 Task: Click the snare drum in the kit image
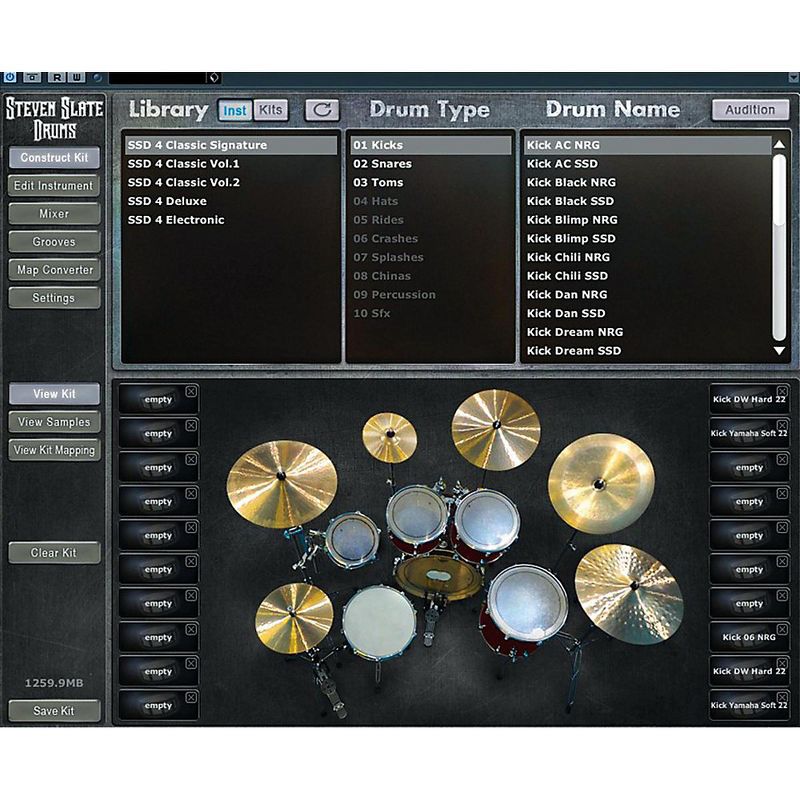coord(378,622)
